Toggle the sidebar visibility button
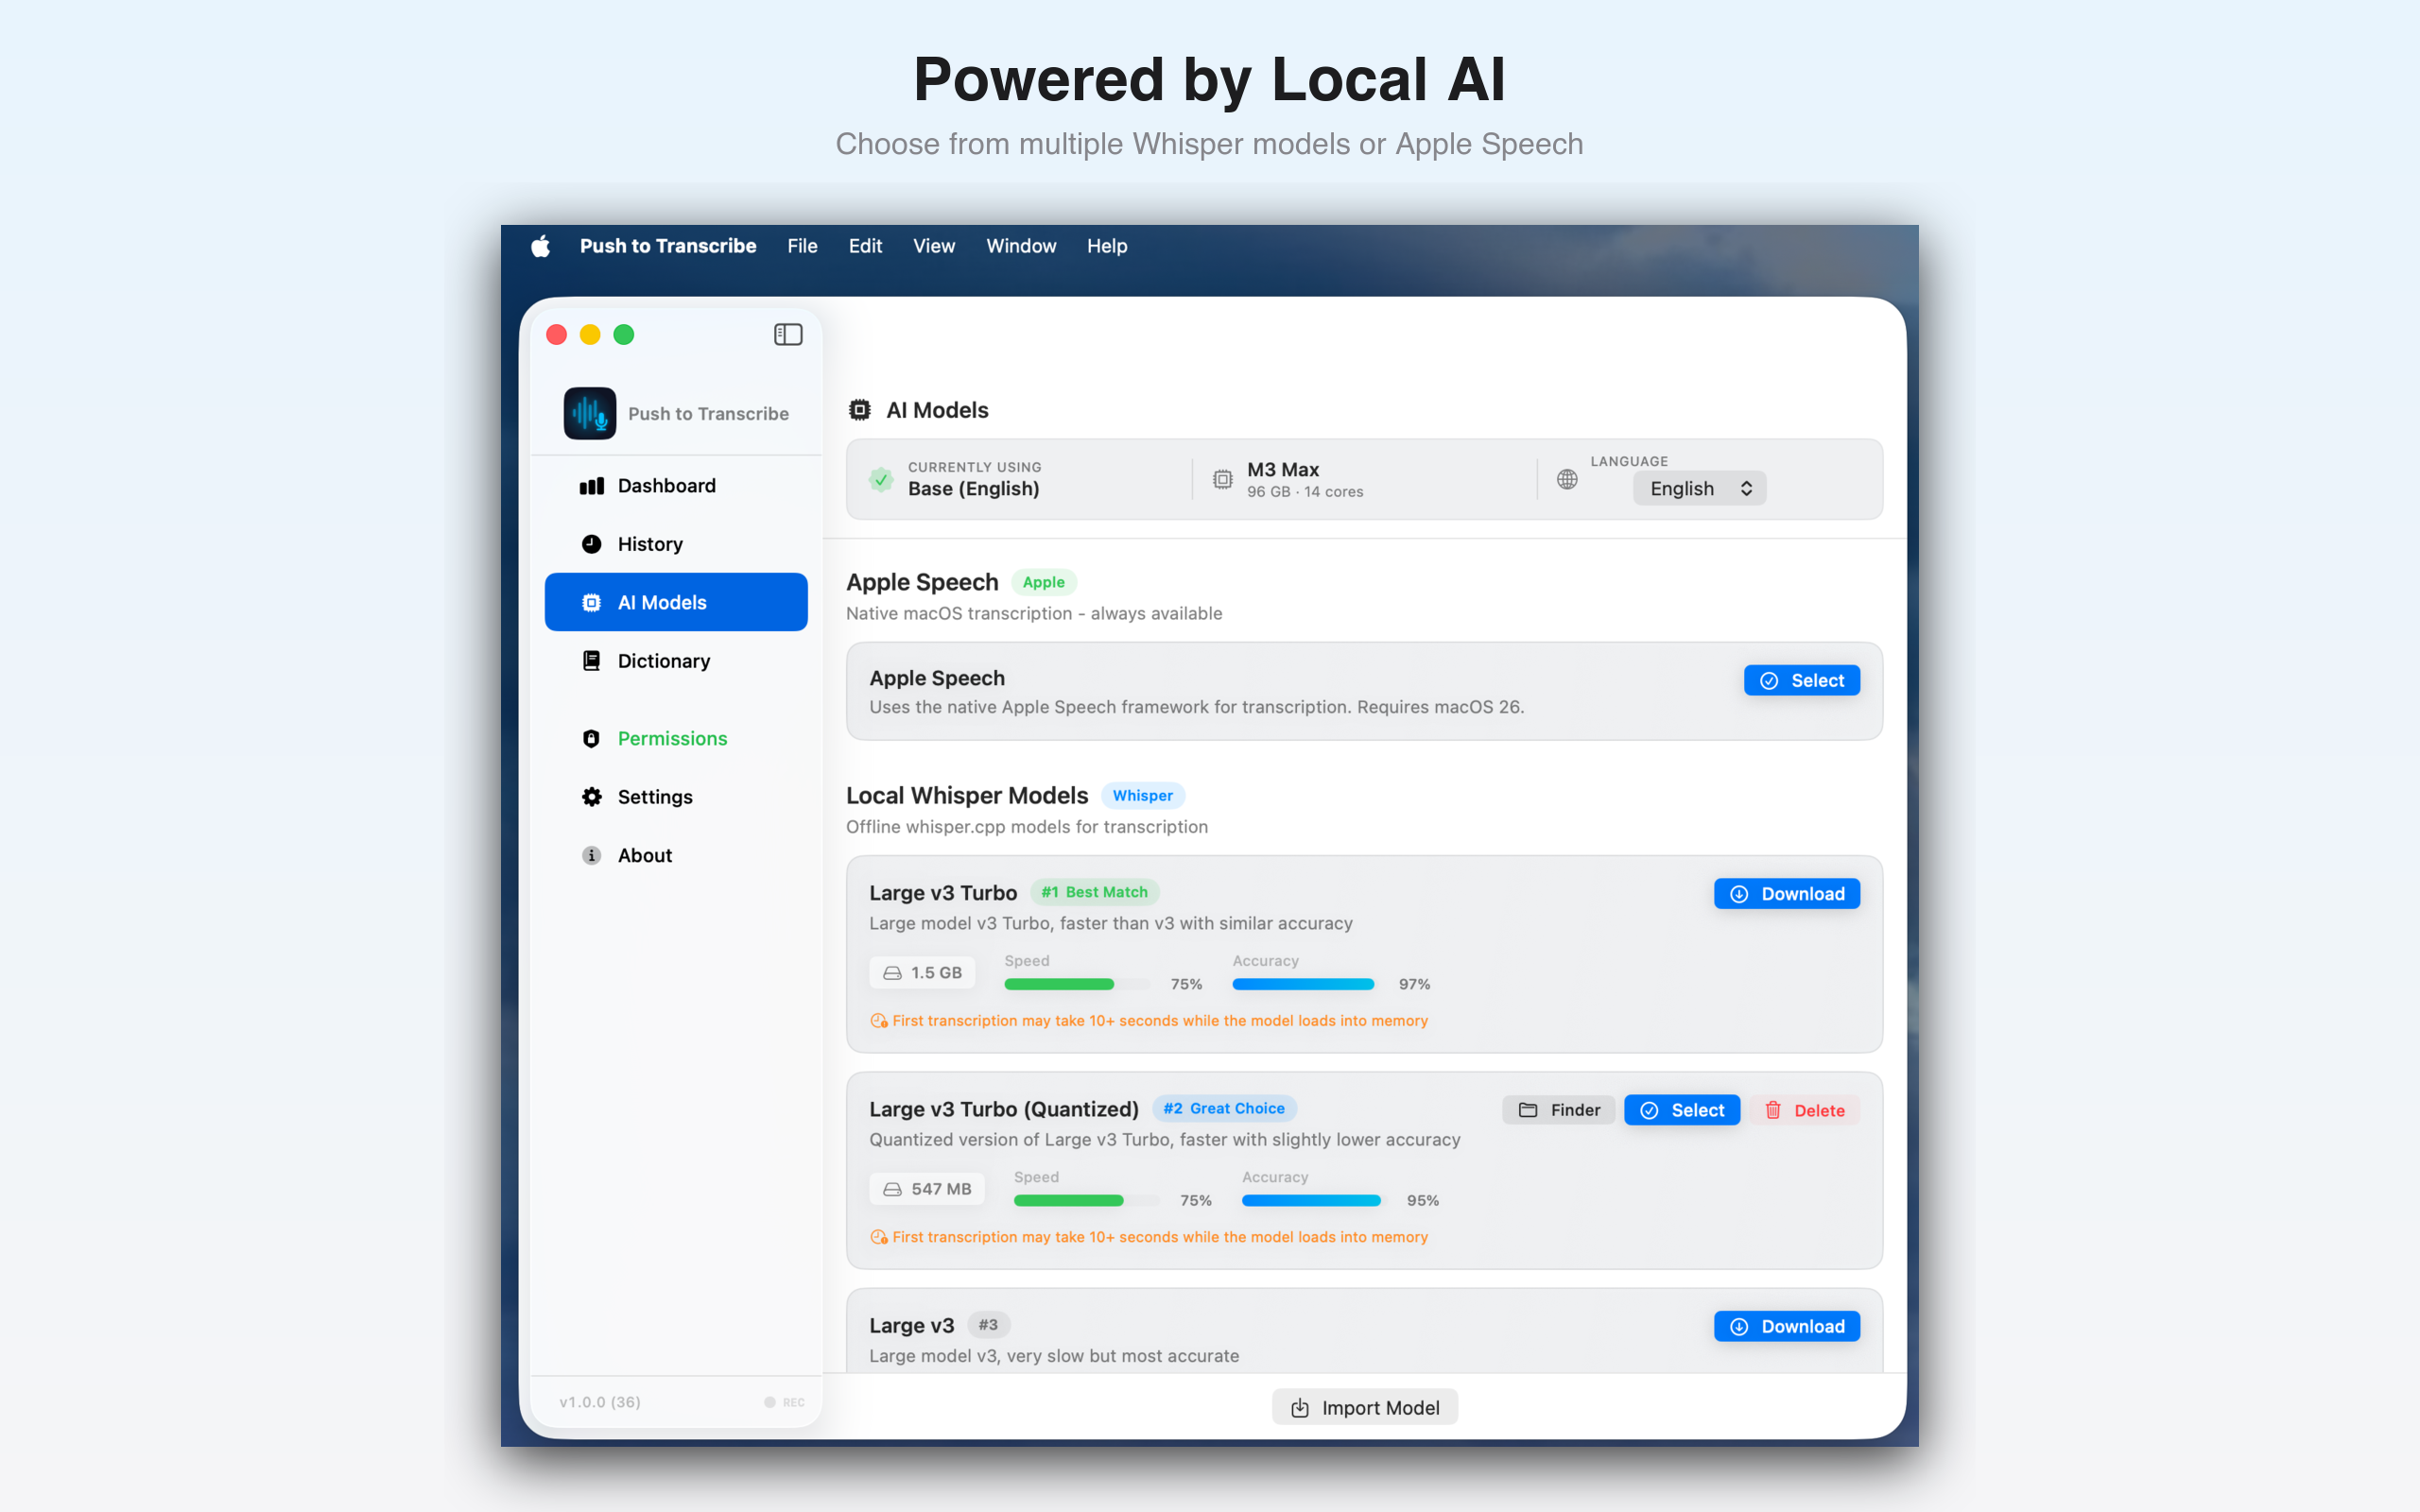The width and height of the screenshot is (2420, 1512). coord(788,334)
